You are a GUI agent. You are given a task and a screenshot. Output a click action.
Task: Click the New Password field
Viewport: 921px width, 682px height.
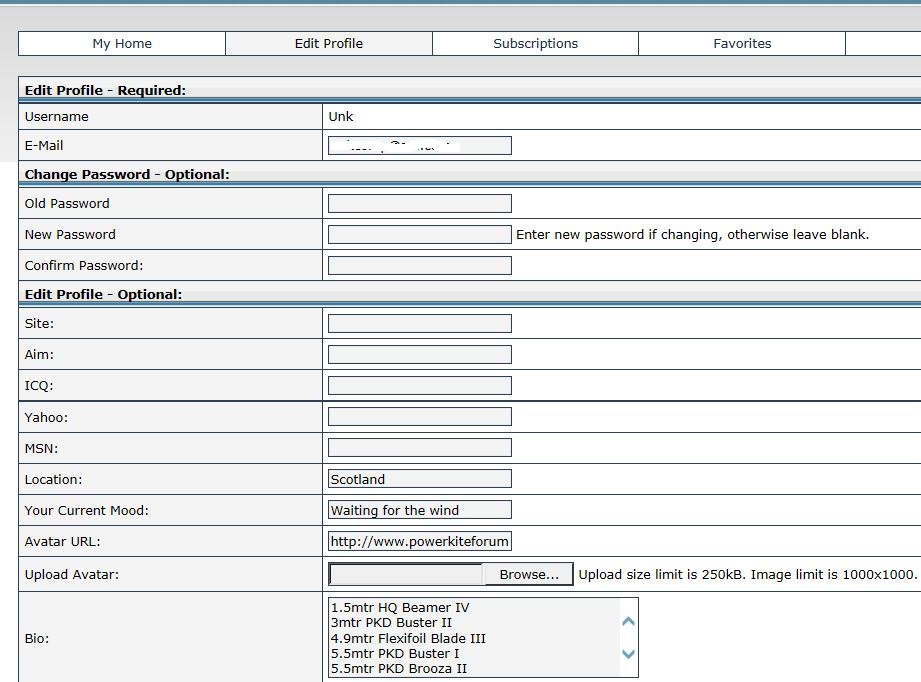[419, 235]
